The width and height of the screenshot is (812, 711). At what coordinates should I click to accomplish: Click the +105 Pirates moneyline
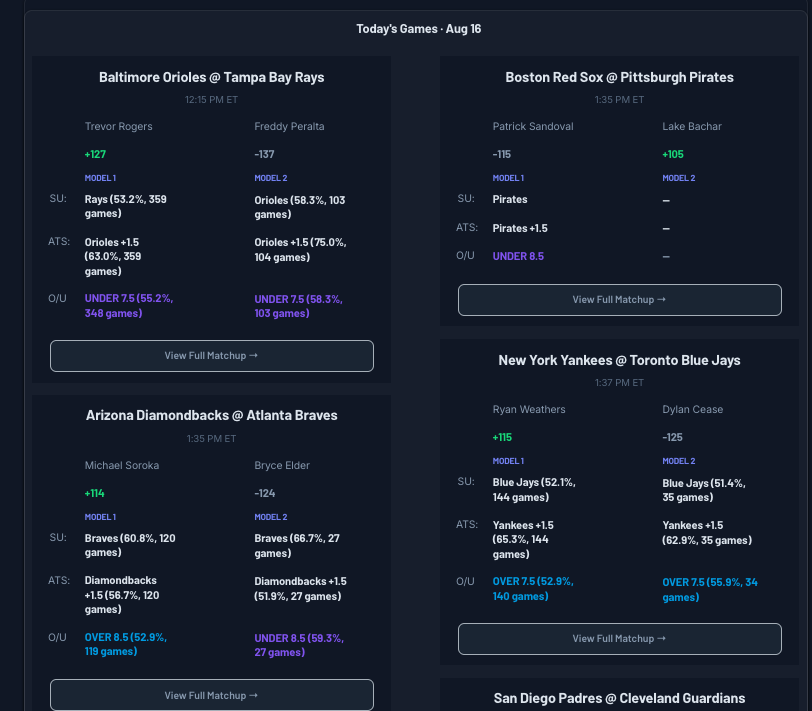673,154
